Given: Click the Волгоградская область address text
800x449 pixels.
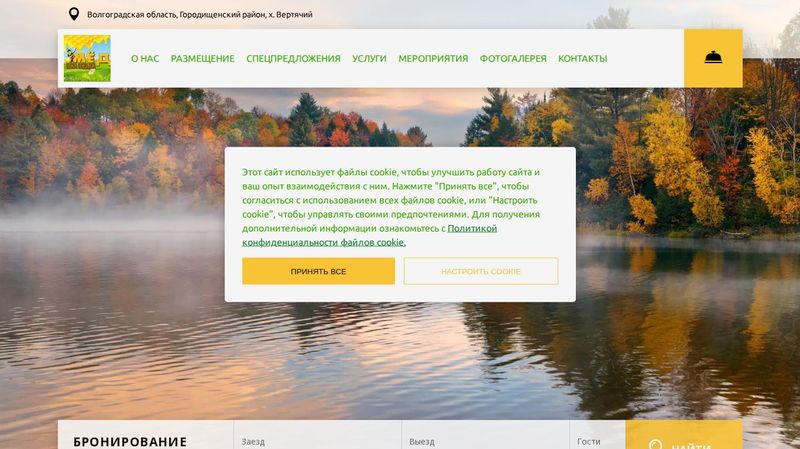Looking at the screenshot, I should pos(199,14).
